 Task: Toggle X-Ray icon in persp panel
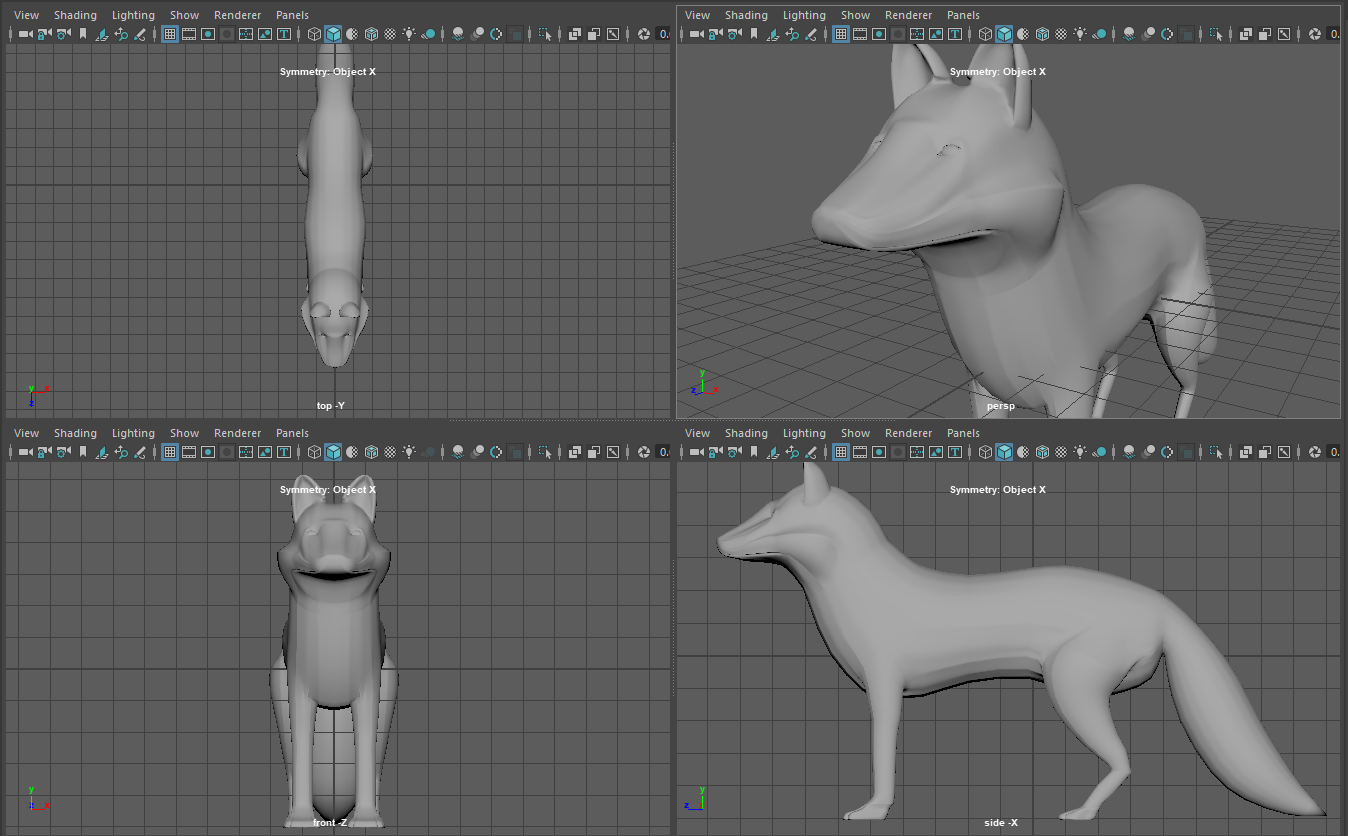coord(1246,34)
